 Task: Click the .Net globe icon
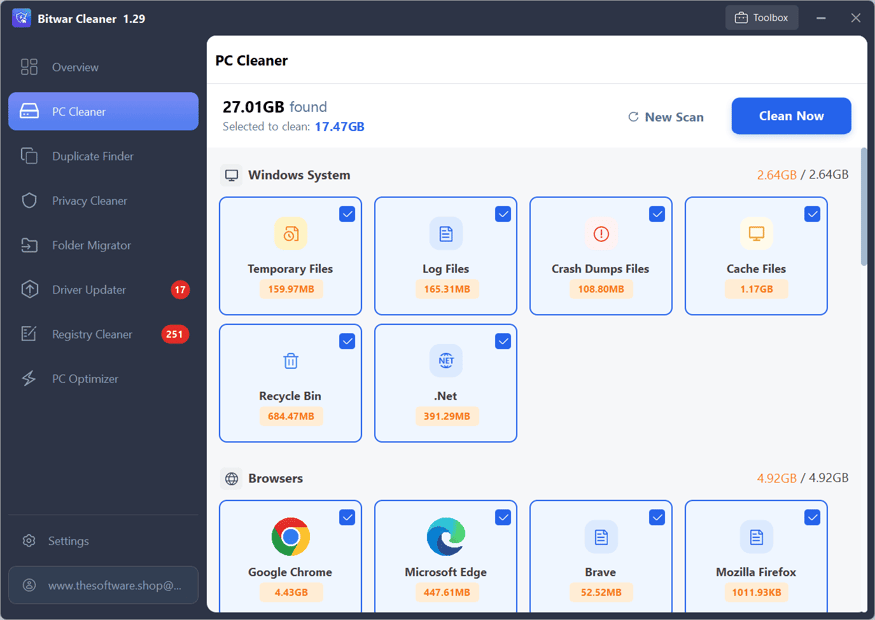coord(446,361)
